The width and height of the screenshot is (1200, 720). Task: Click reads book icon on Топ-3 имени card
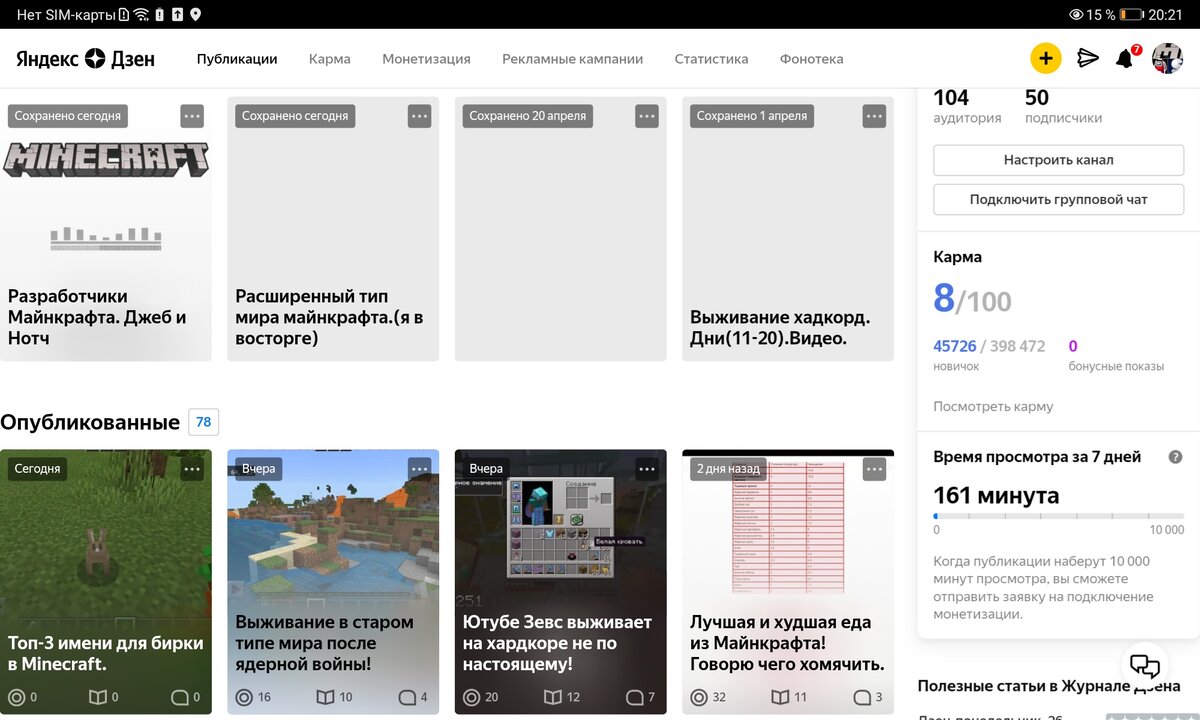coord(98,697)
